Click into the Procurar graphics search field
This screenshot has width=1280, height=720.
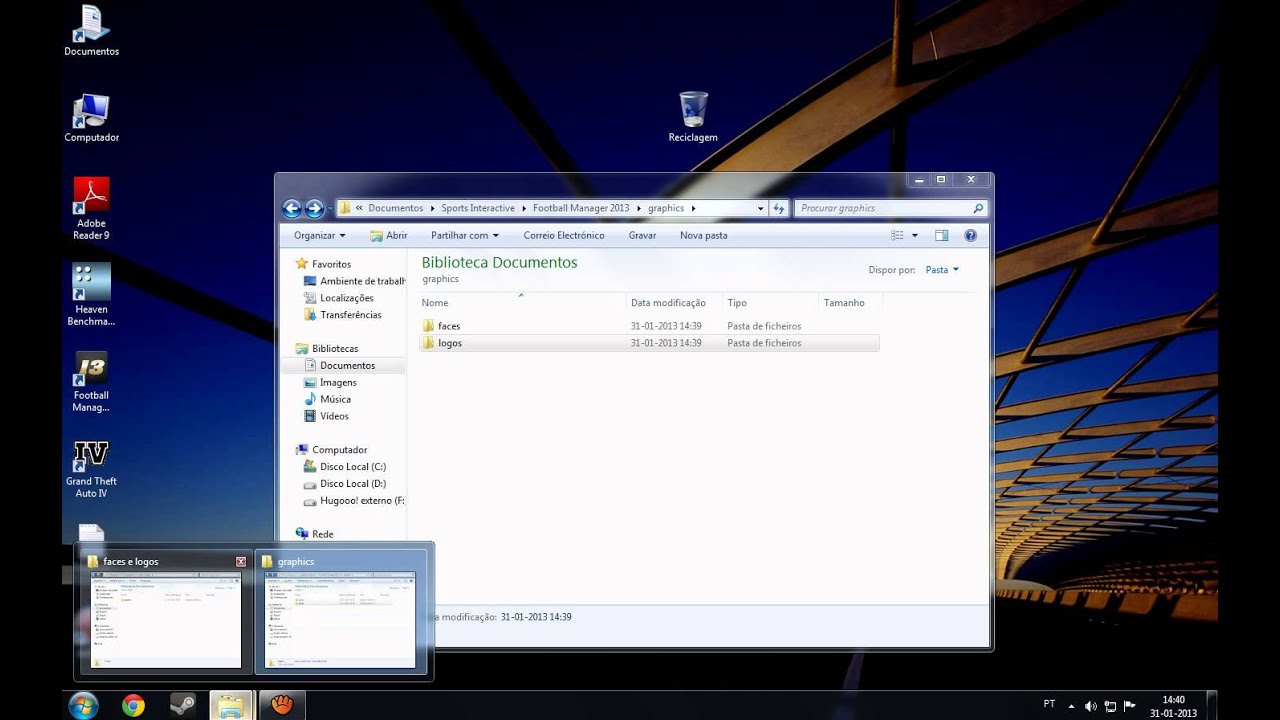point(882,208)
